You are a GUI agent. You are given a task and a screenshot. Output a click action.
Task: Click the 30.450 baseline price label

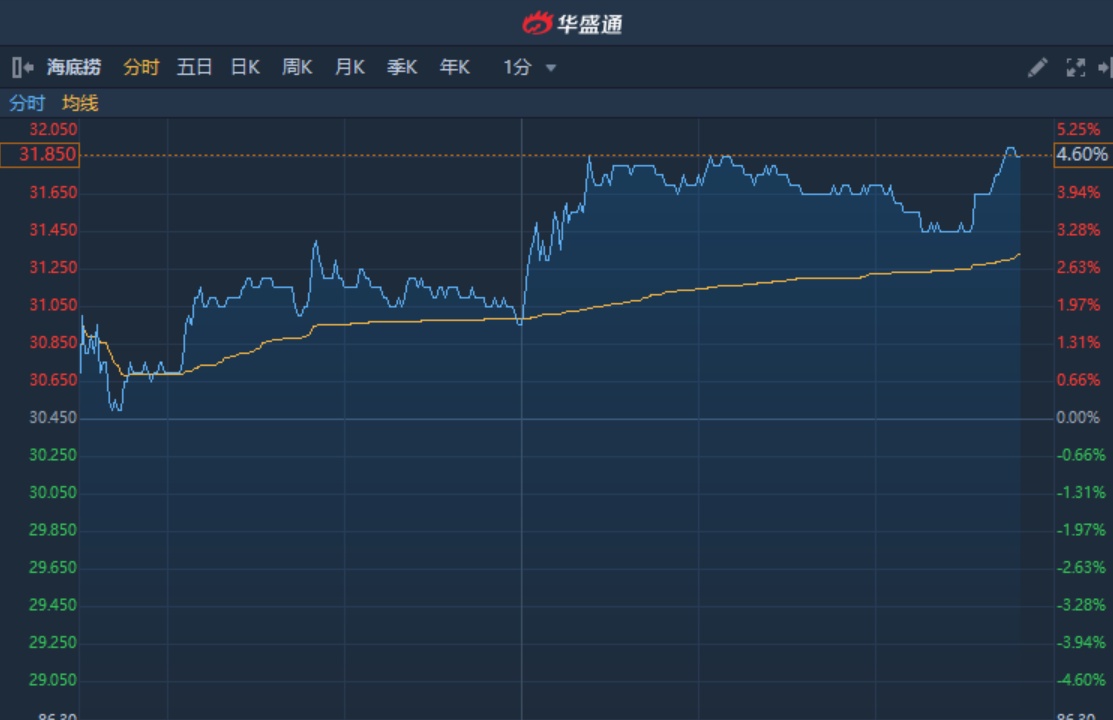(x=53, y=417)
